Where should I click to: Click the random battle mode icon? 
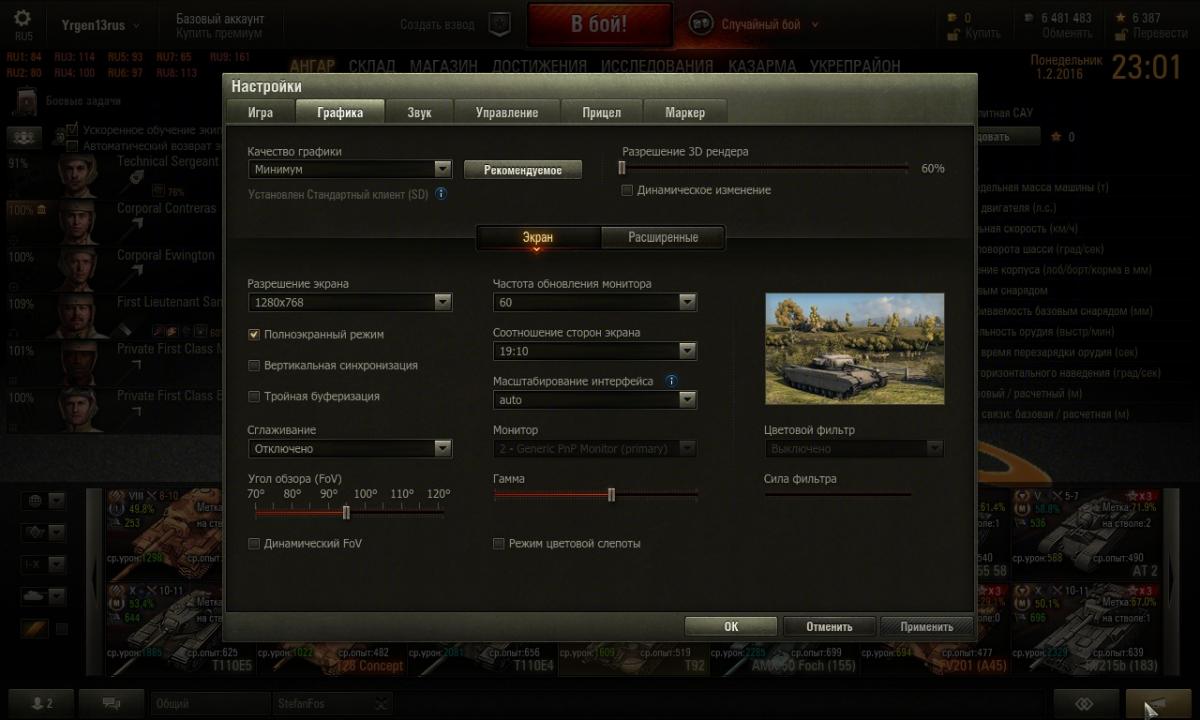pos(702,24)
